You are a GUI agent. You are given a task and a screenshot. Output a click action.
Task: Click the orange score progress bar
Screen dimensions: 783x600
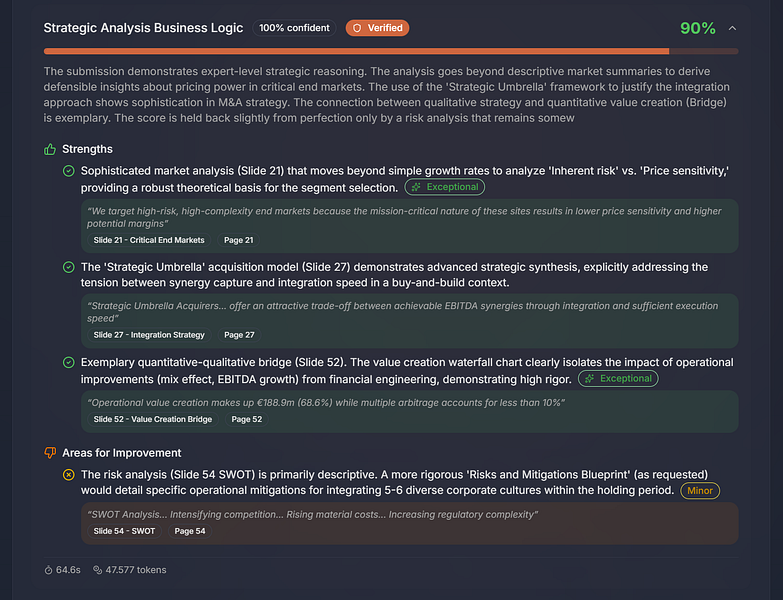tap(356, 51)
